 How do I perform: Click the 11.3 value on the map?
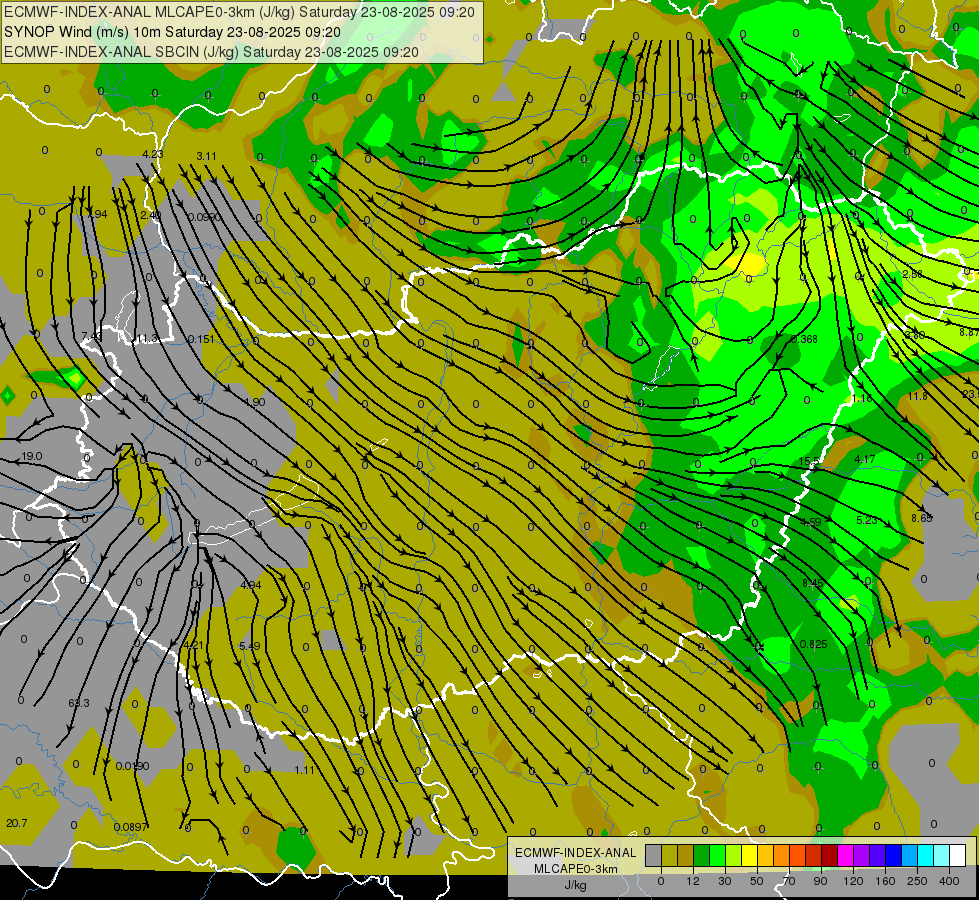coord(147,339)
